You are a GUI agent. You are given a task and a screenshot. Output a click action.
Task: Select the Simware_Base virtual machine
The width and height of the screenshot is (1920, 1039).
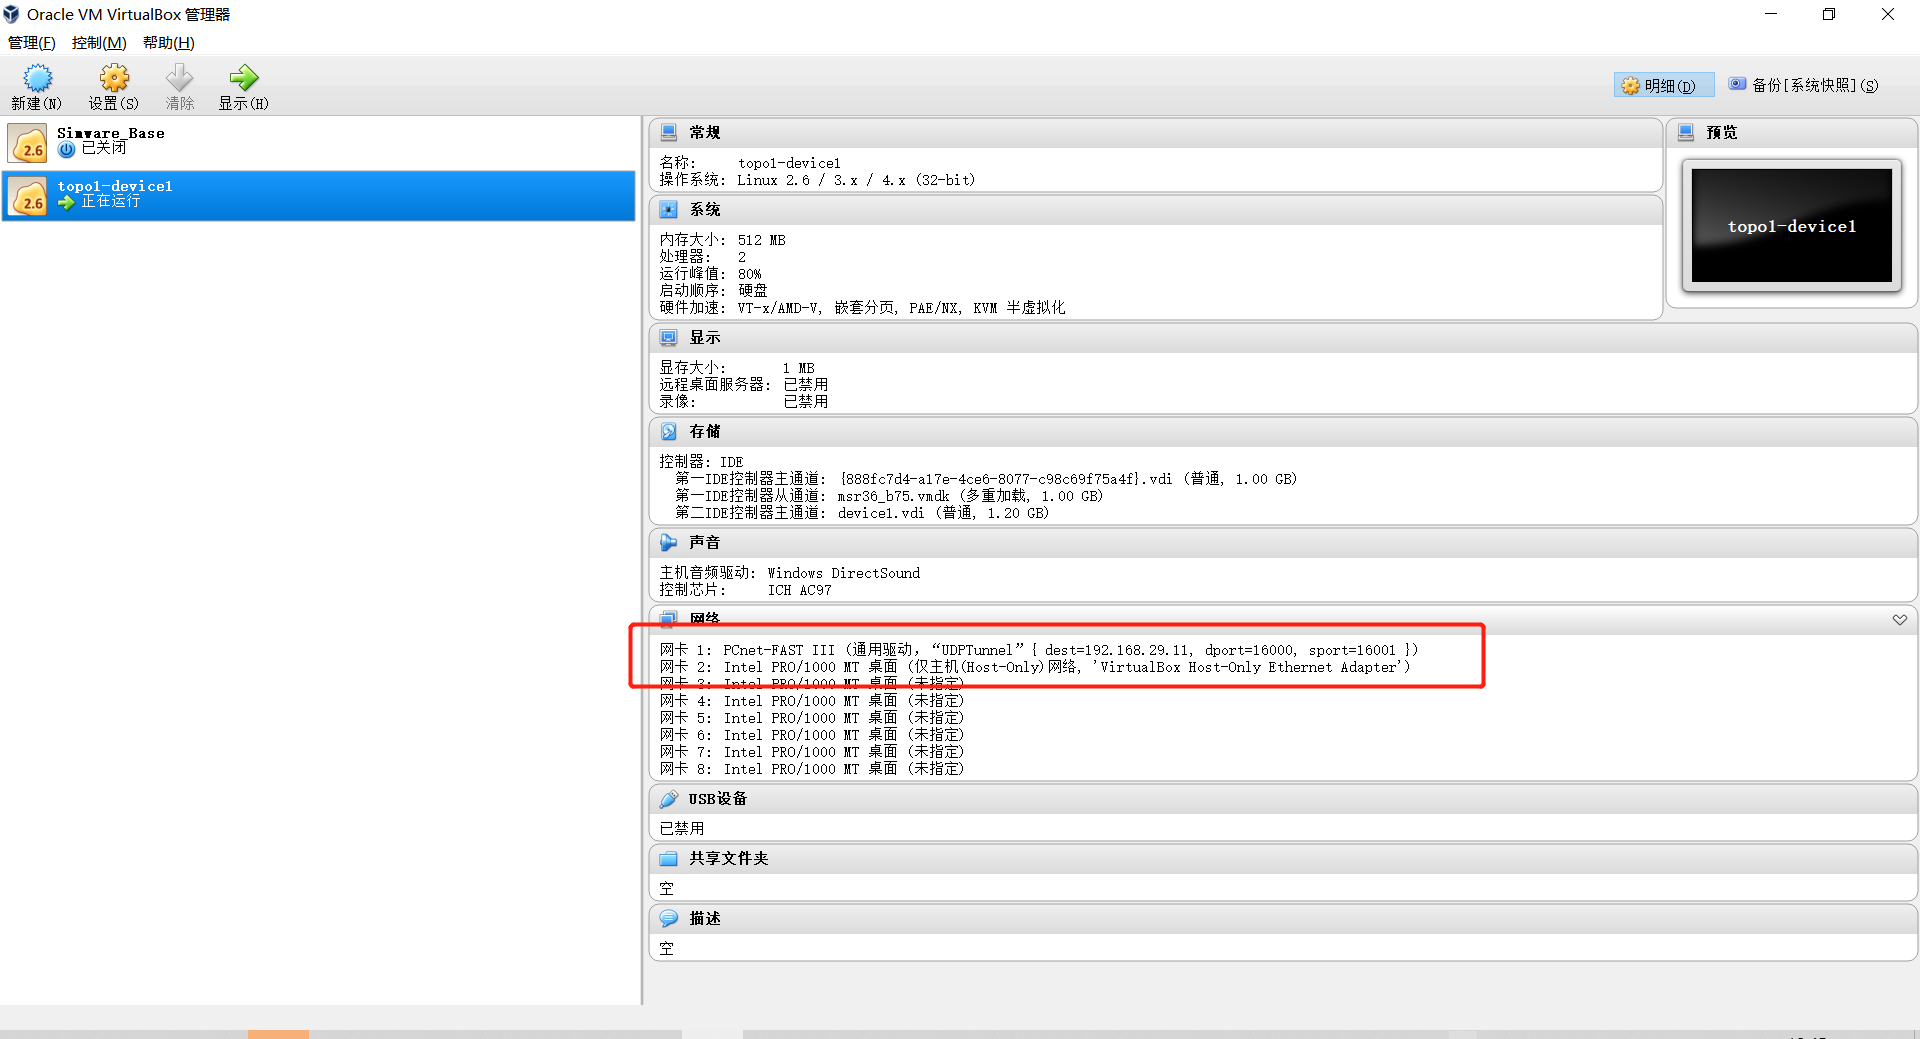coord(319,143)
